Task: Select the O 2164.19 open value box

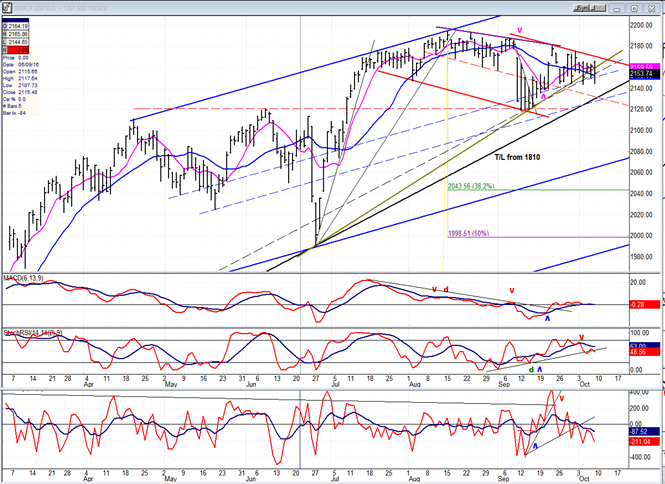Action: pos(16,27)
